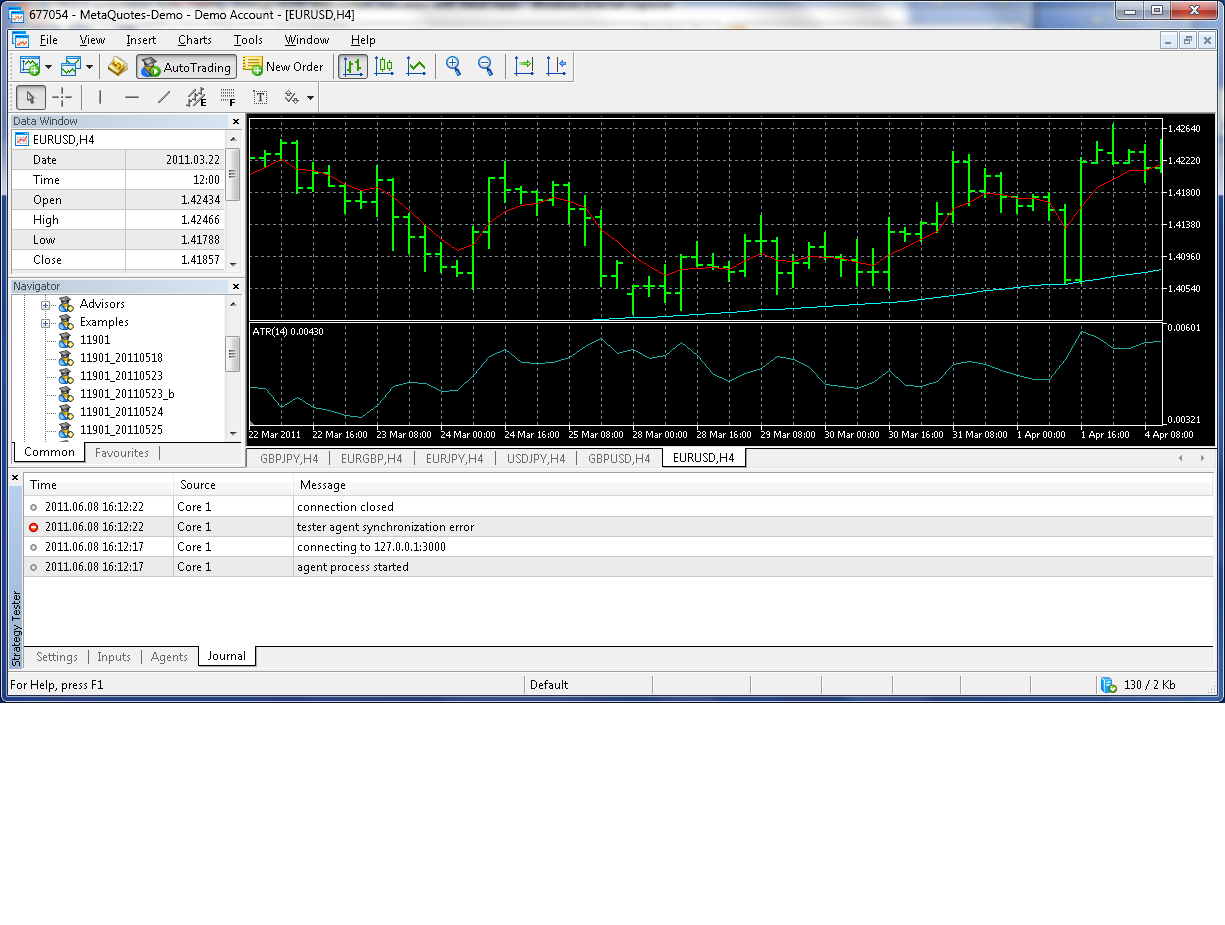1225x925 pixels.
Task: Open the Strategy Tester Agents tab
Action: pos(169,657)
